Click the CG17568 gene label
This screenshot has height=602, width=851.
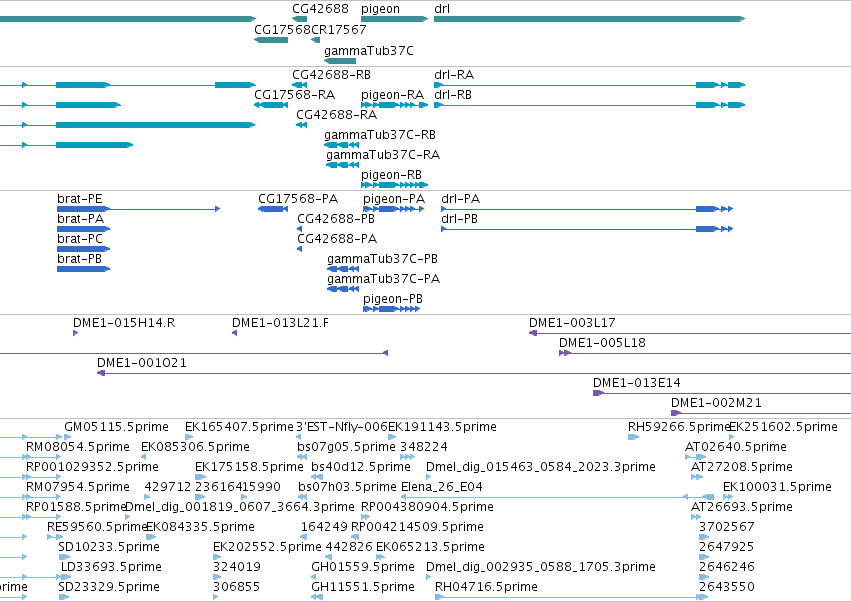click(282, 29)
